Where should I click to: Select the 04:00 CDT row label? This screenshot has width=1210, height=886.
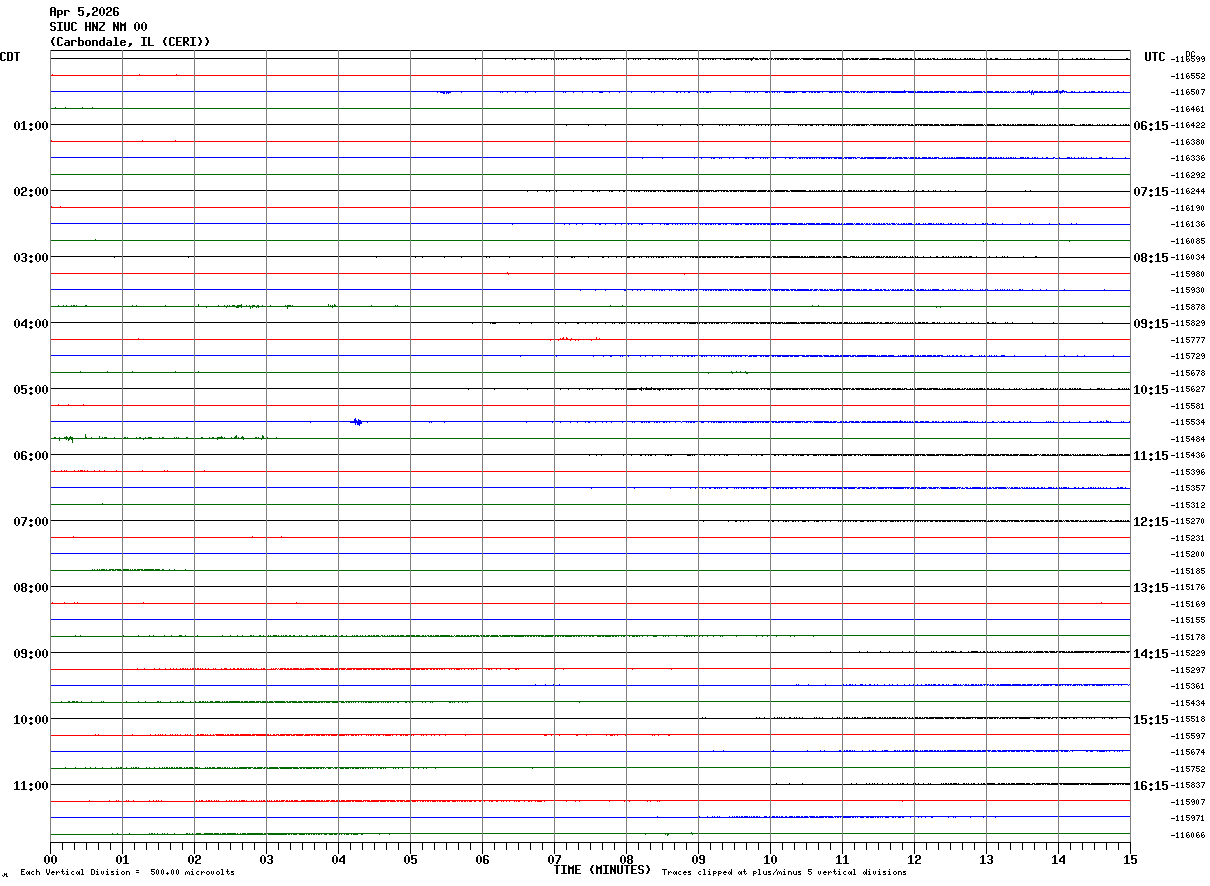31,324
